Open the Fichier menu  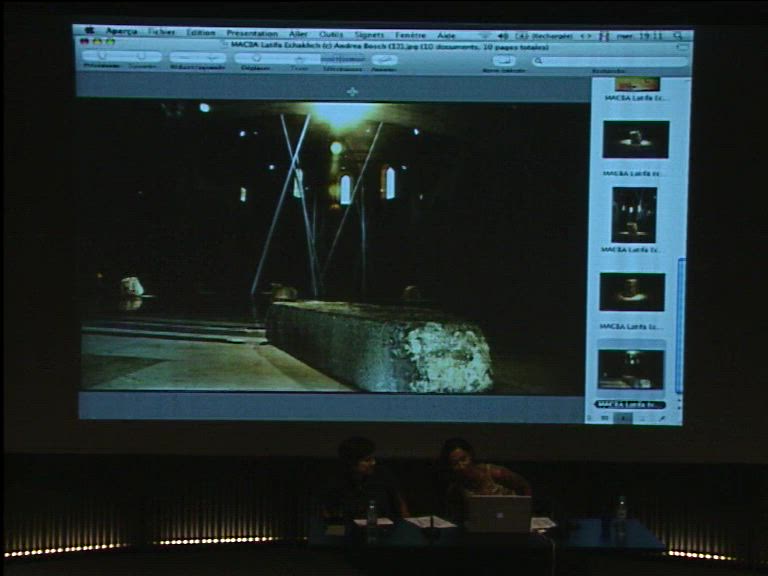[x=162, y=33]
